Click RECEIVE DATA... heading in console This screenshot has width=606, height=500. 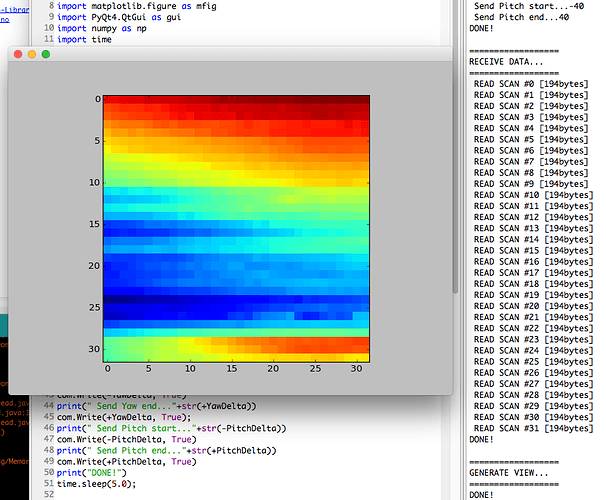coord(508,62)
